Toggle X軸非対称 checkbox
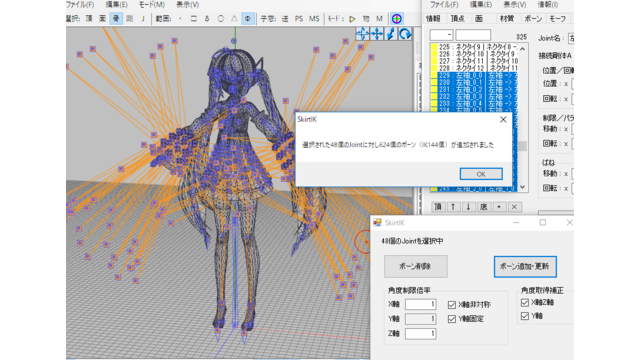Viewport: 640px width, 360px height. tap(451, 305)
